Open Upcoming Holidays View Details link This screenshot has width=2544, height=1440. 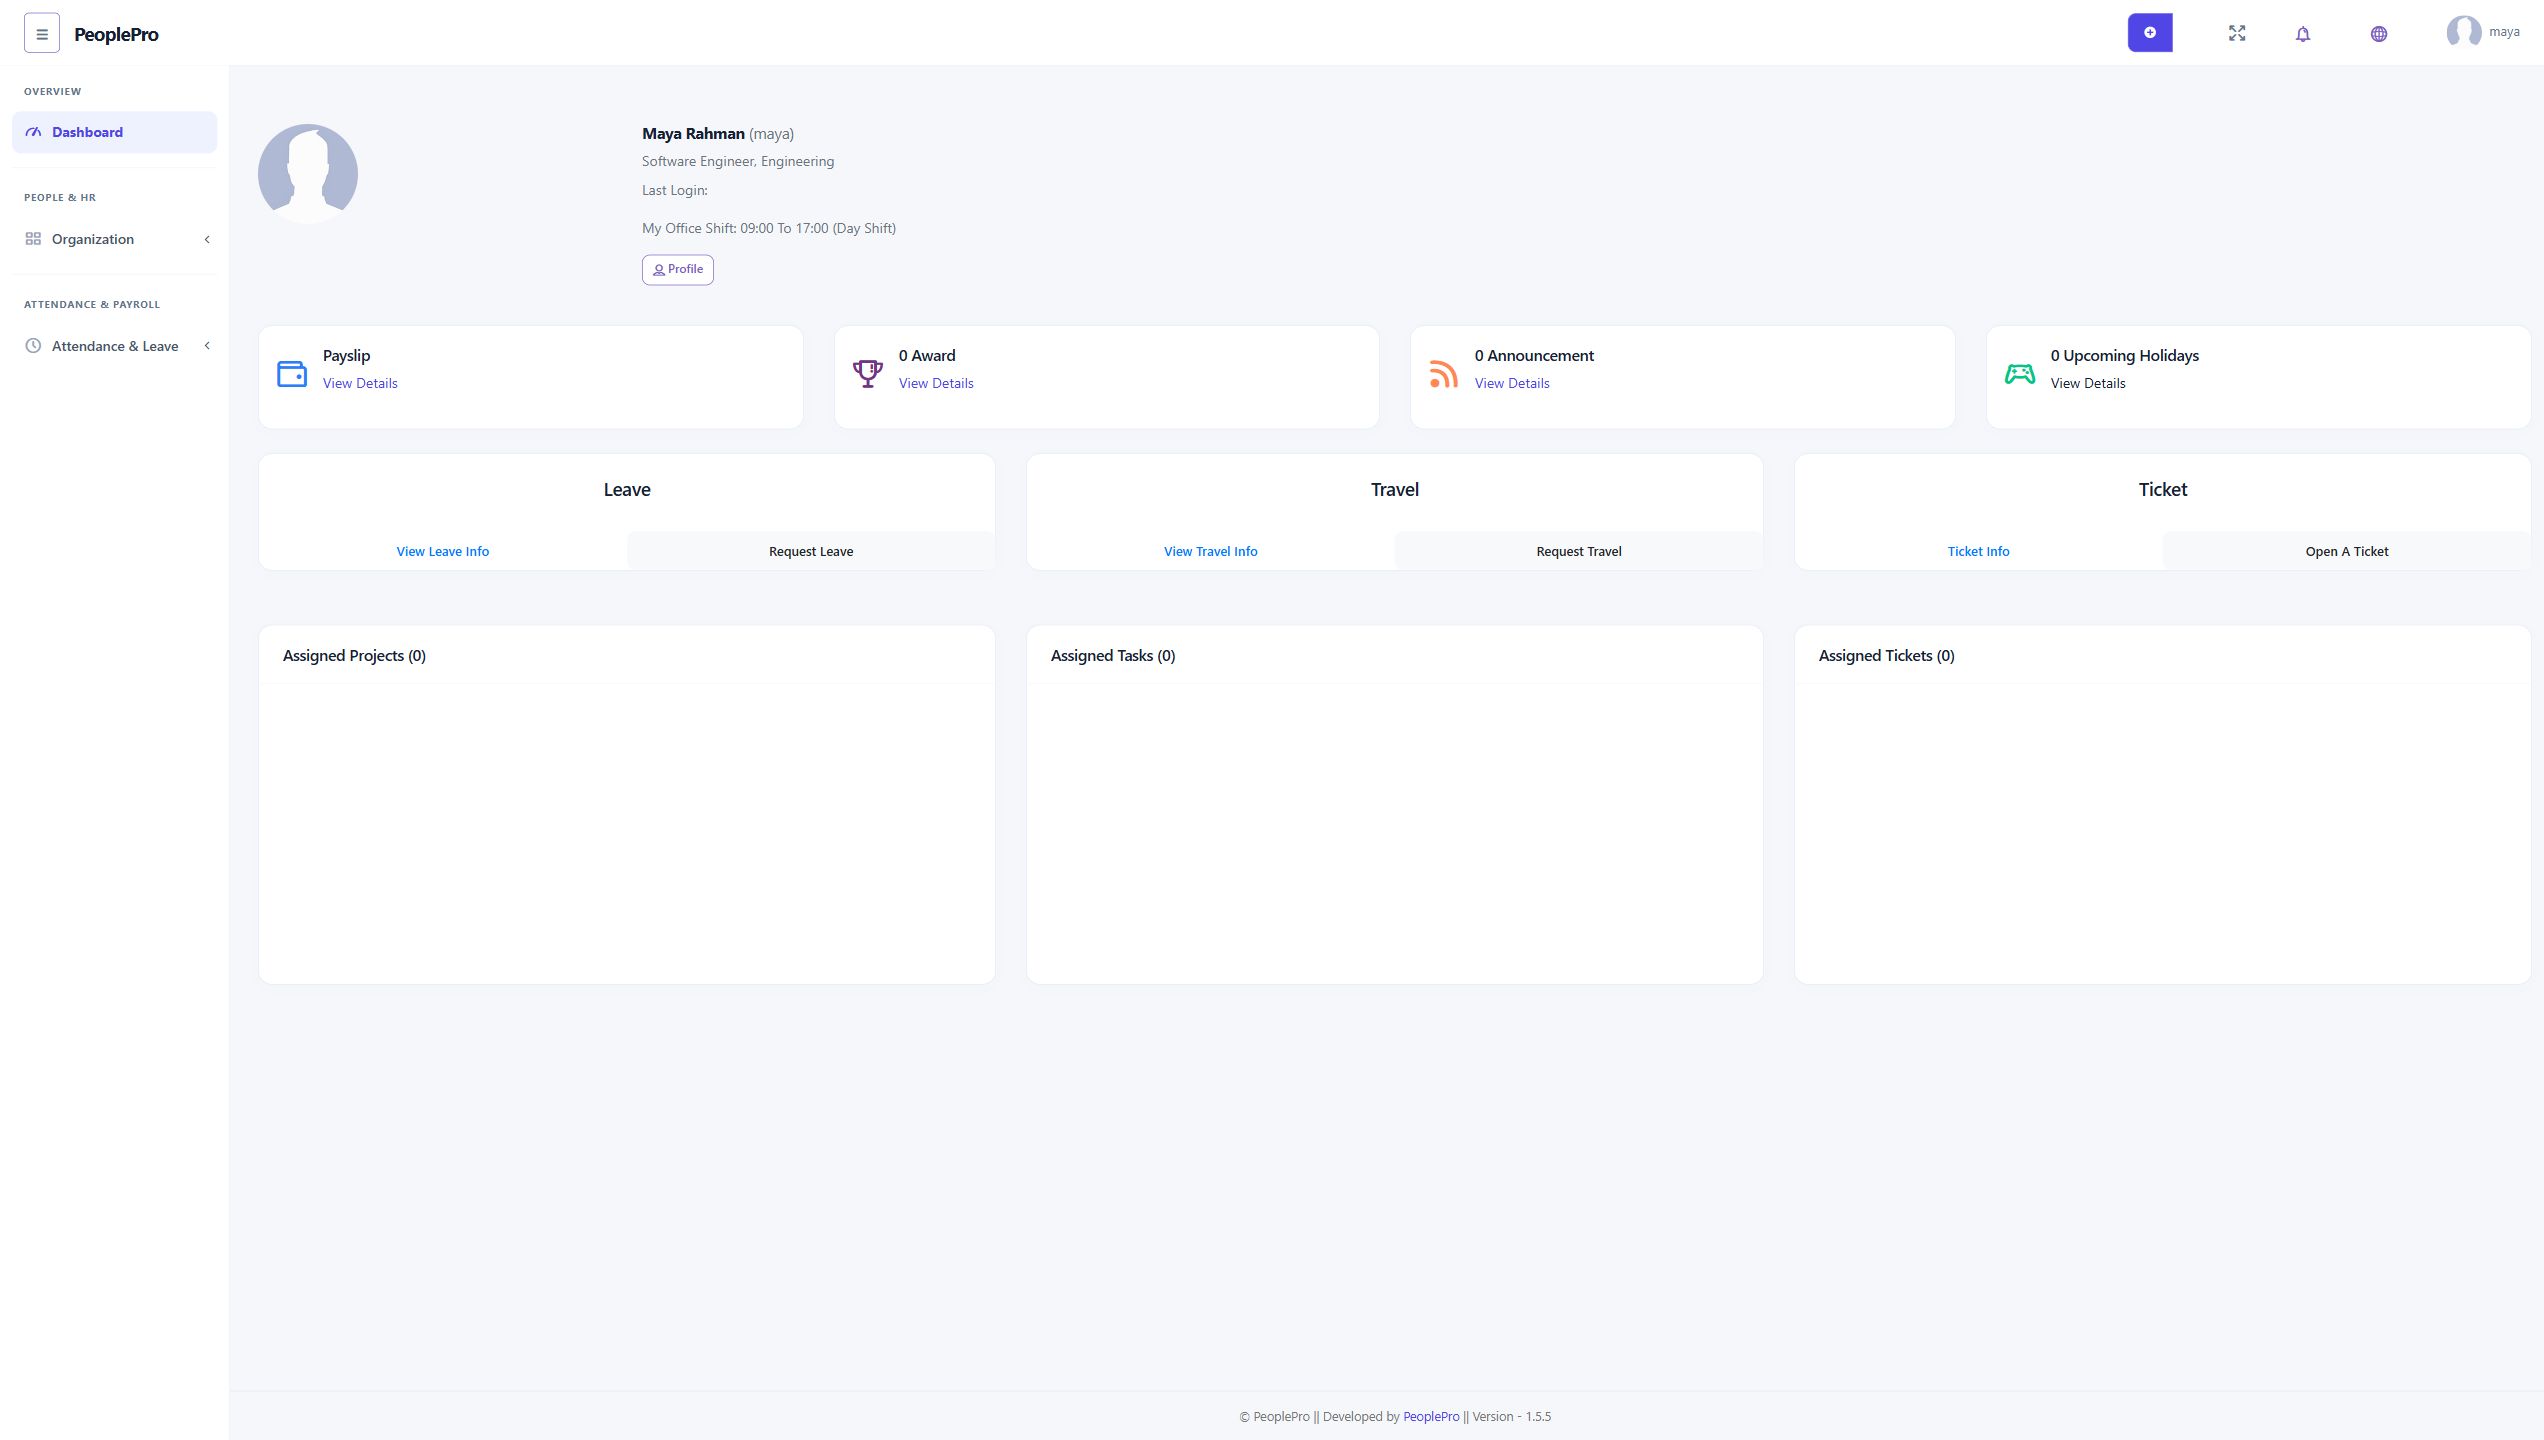click(2088, 383)
